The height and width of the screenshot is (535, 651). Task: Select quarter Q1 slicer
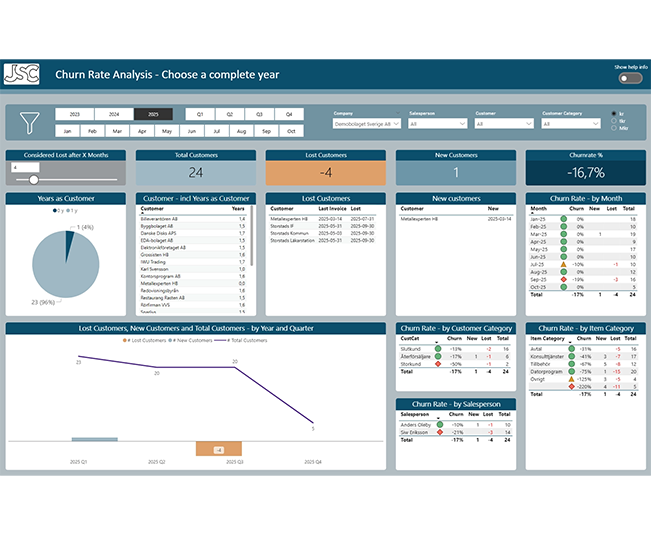[200, 114]
